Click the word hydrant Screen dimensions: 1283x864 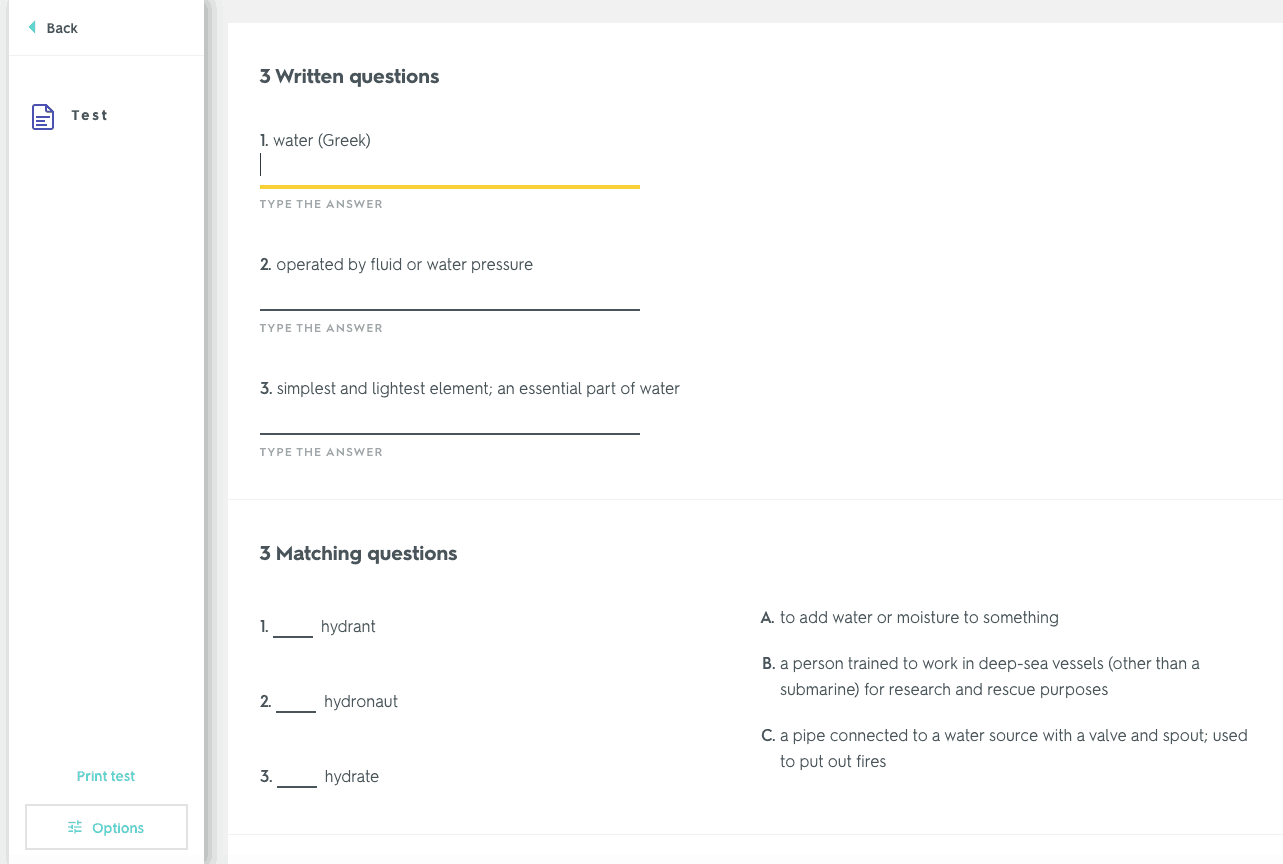coord(348,627)
